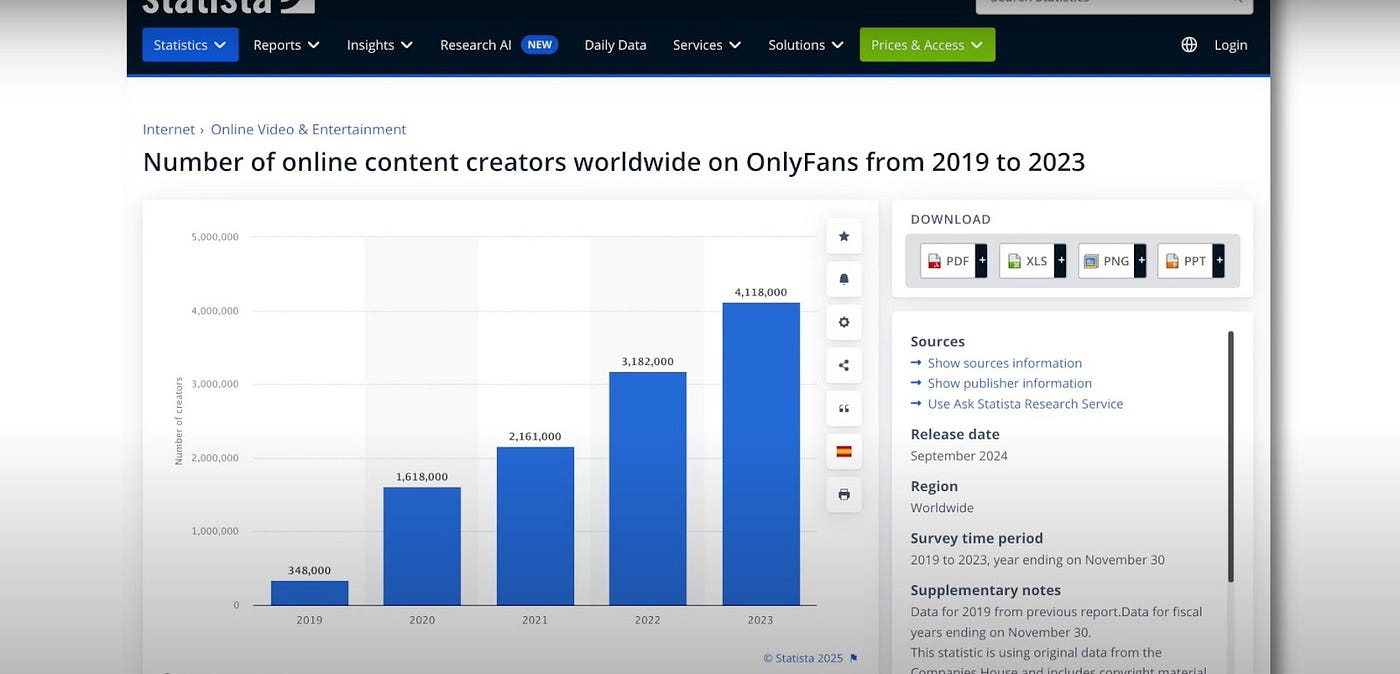Screen dimensions: 1400x674
Task: Favorite this statistic with the star icon
Action: pyautogui.click(x=844, y=236)
